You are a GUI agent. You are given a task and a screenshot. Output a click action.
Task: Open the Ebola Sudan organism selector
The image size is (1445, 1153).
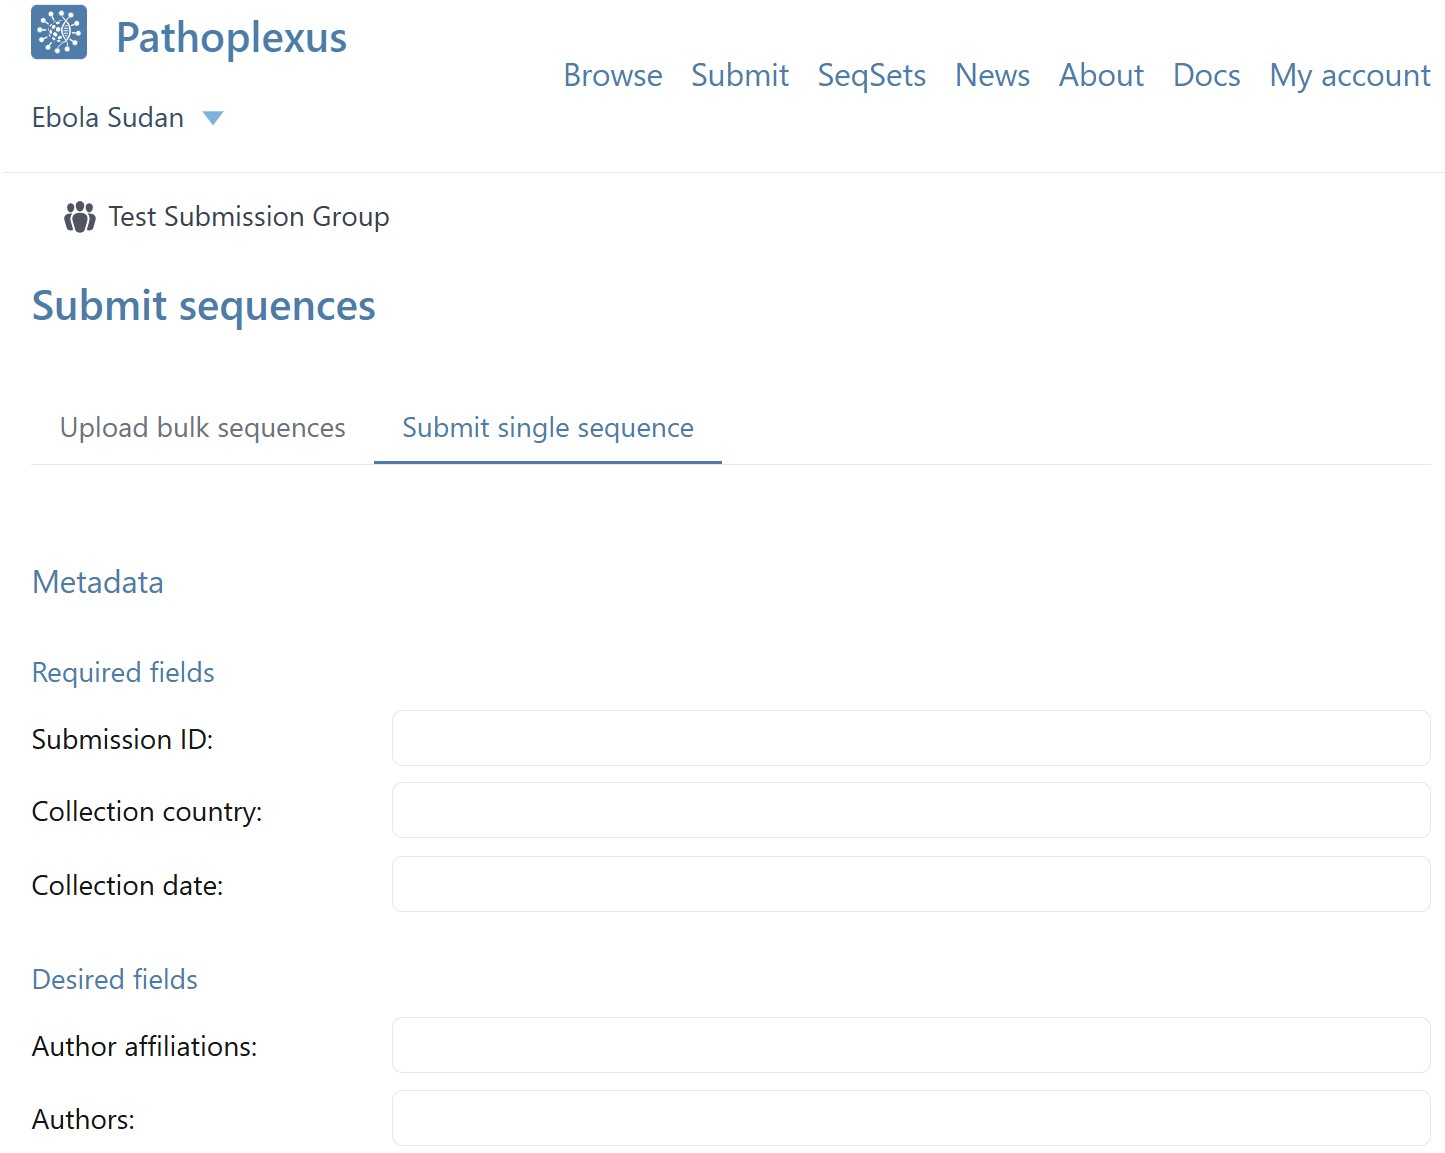108,118
